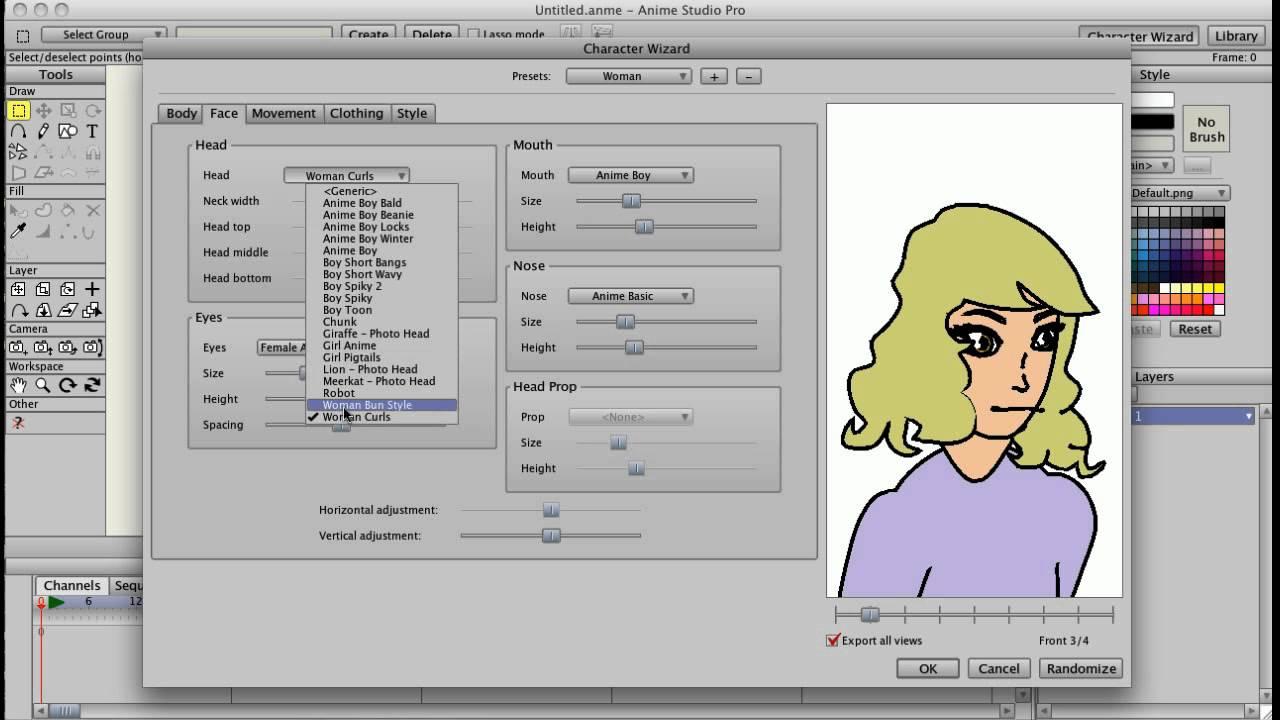This screenshot has width=1280, height=720.
Task: Select the Zoom Workspace magnifier tool
Action: (x=43, y=385)
